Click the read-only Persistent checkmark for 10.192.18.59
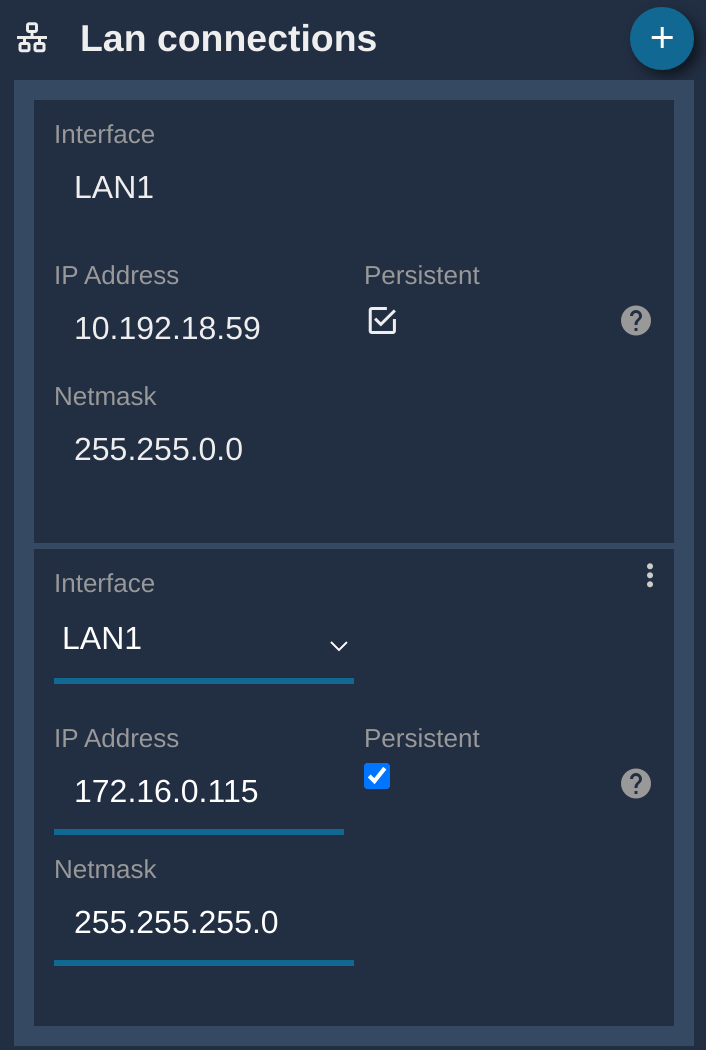706x1050 pixels. (x=382, y=320)
